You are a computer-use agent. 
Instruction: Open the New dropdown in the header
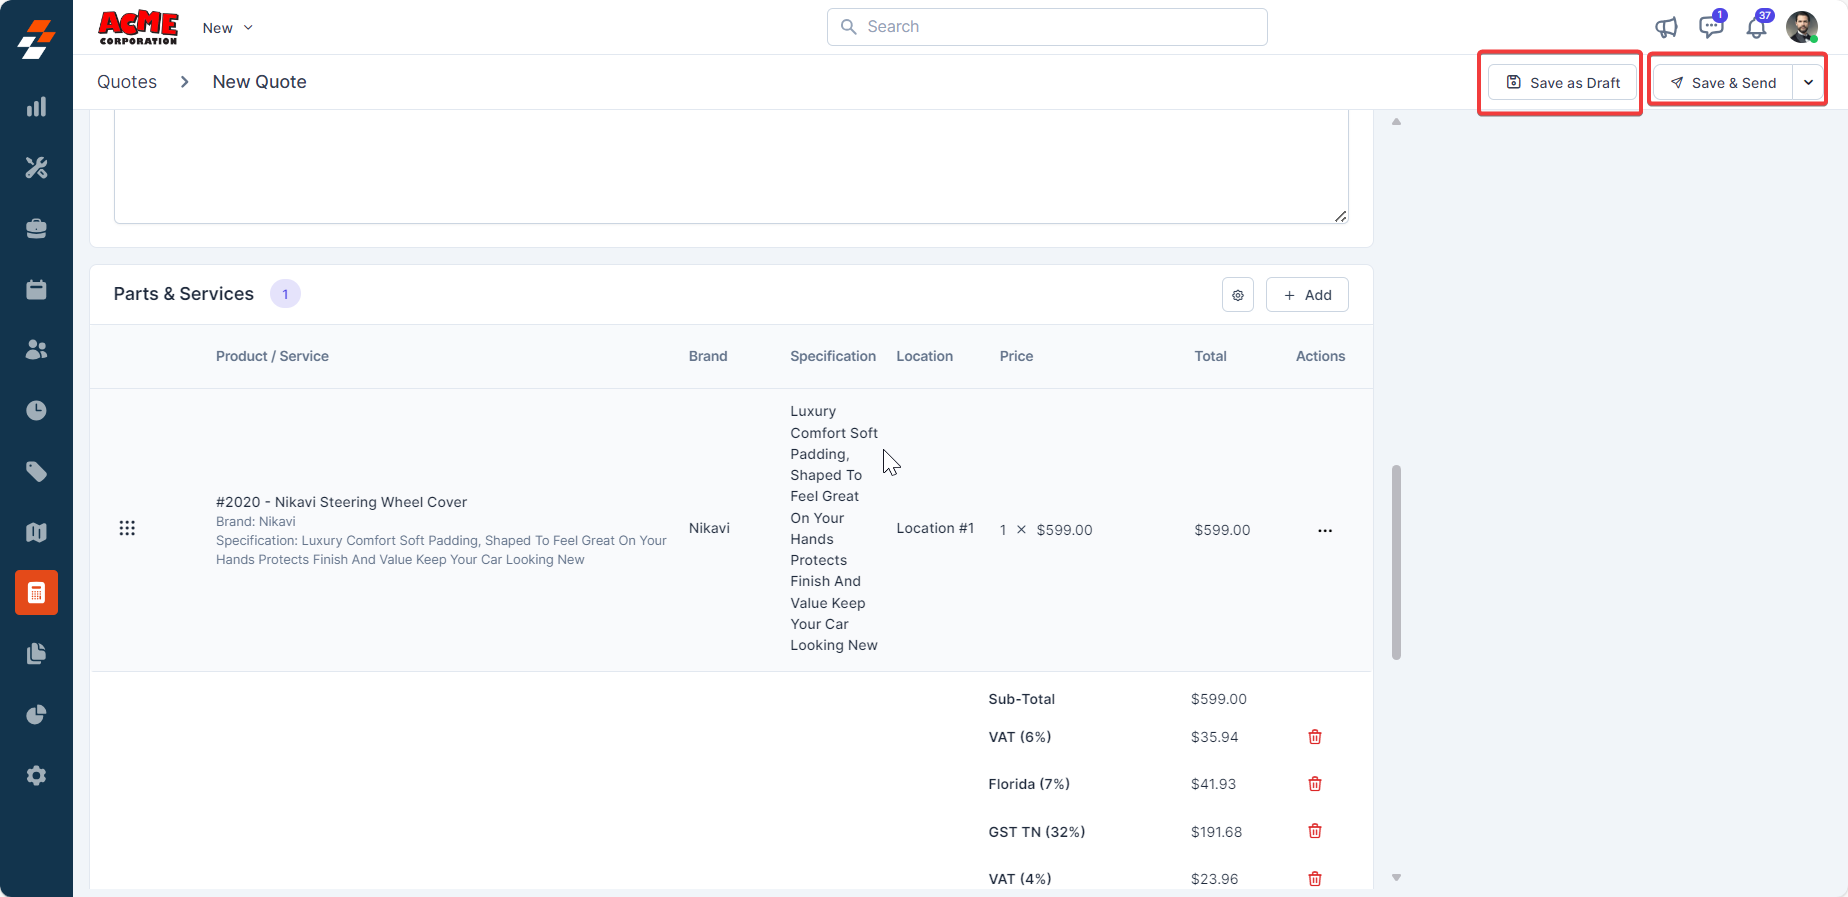click(x=227, y=28)
